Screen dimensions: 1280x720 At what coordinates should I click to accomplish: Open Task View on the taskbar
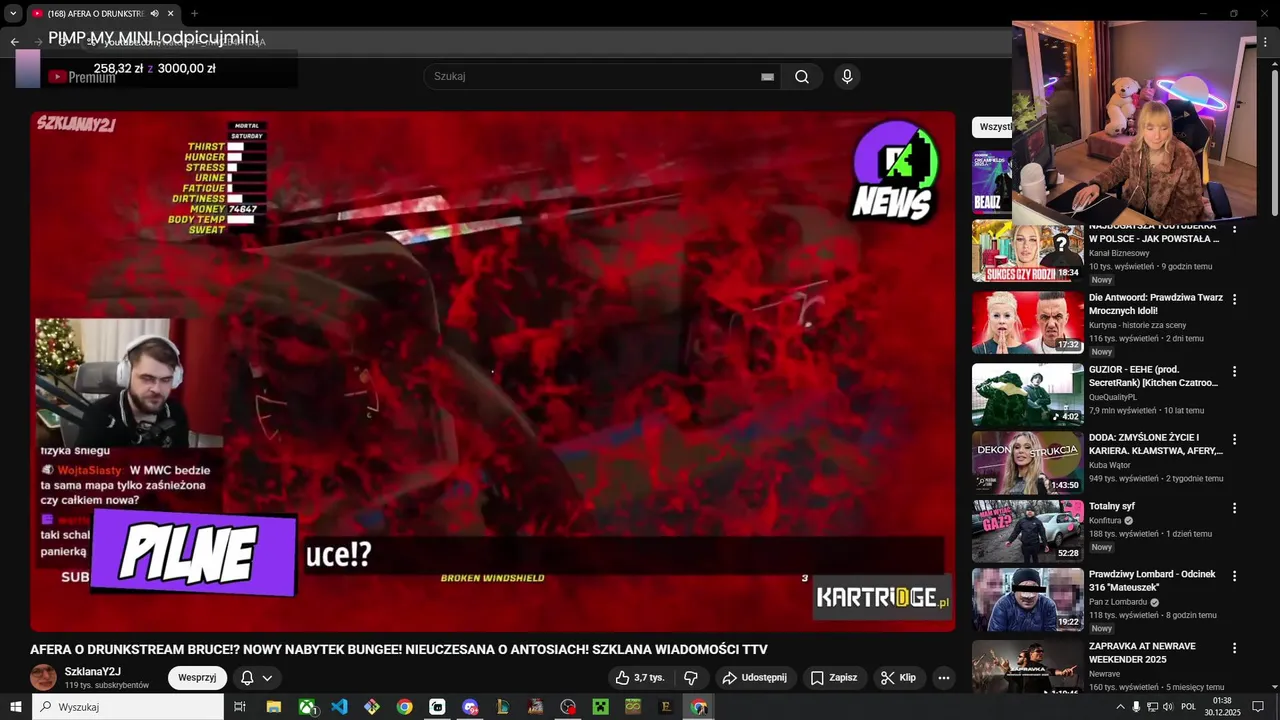pos(240,707)
